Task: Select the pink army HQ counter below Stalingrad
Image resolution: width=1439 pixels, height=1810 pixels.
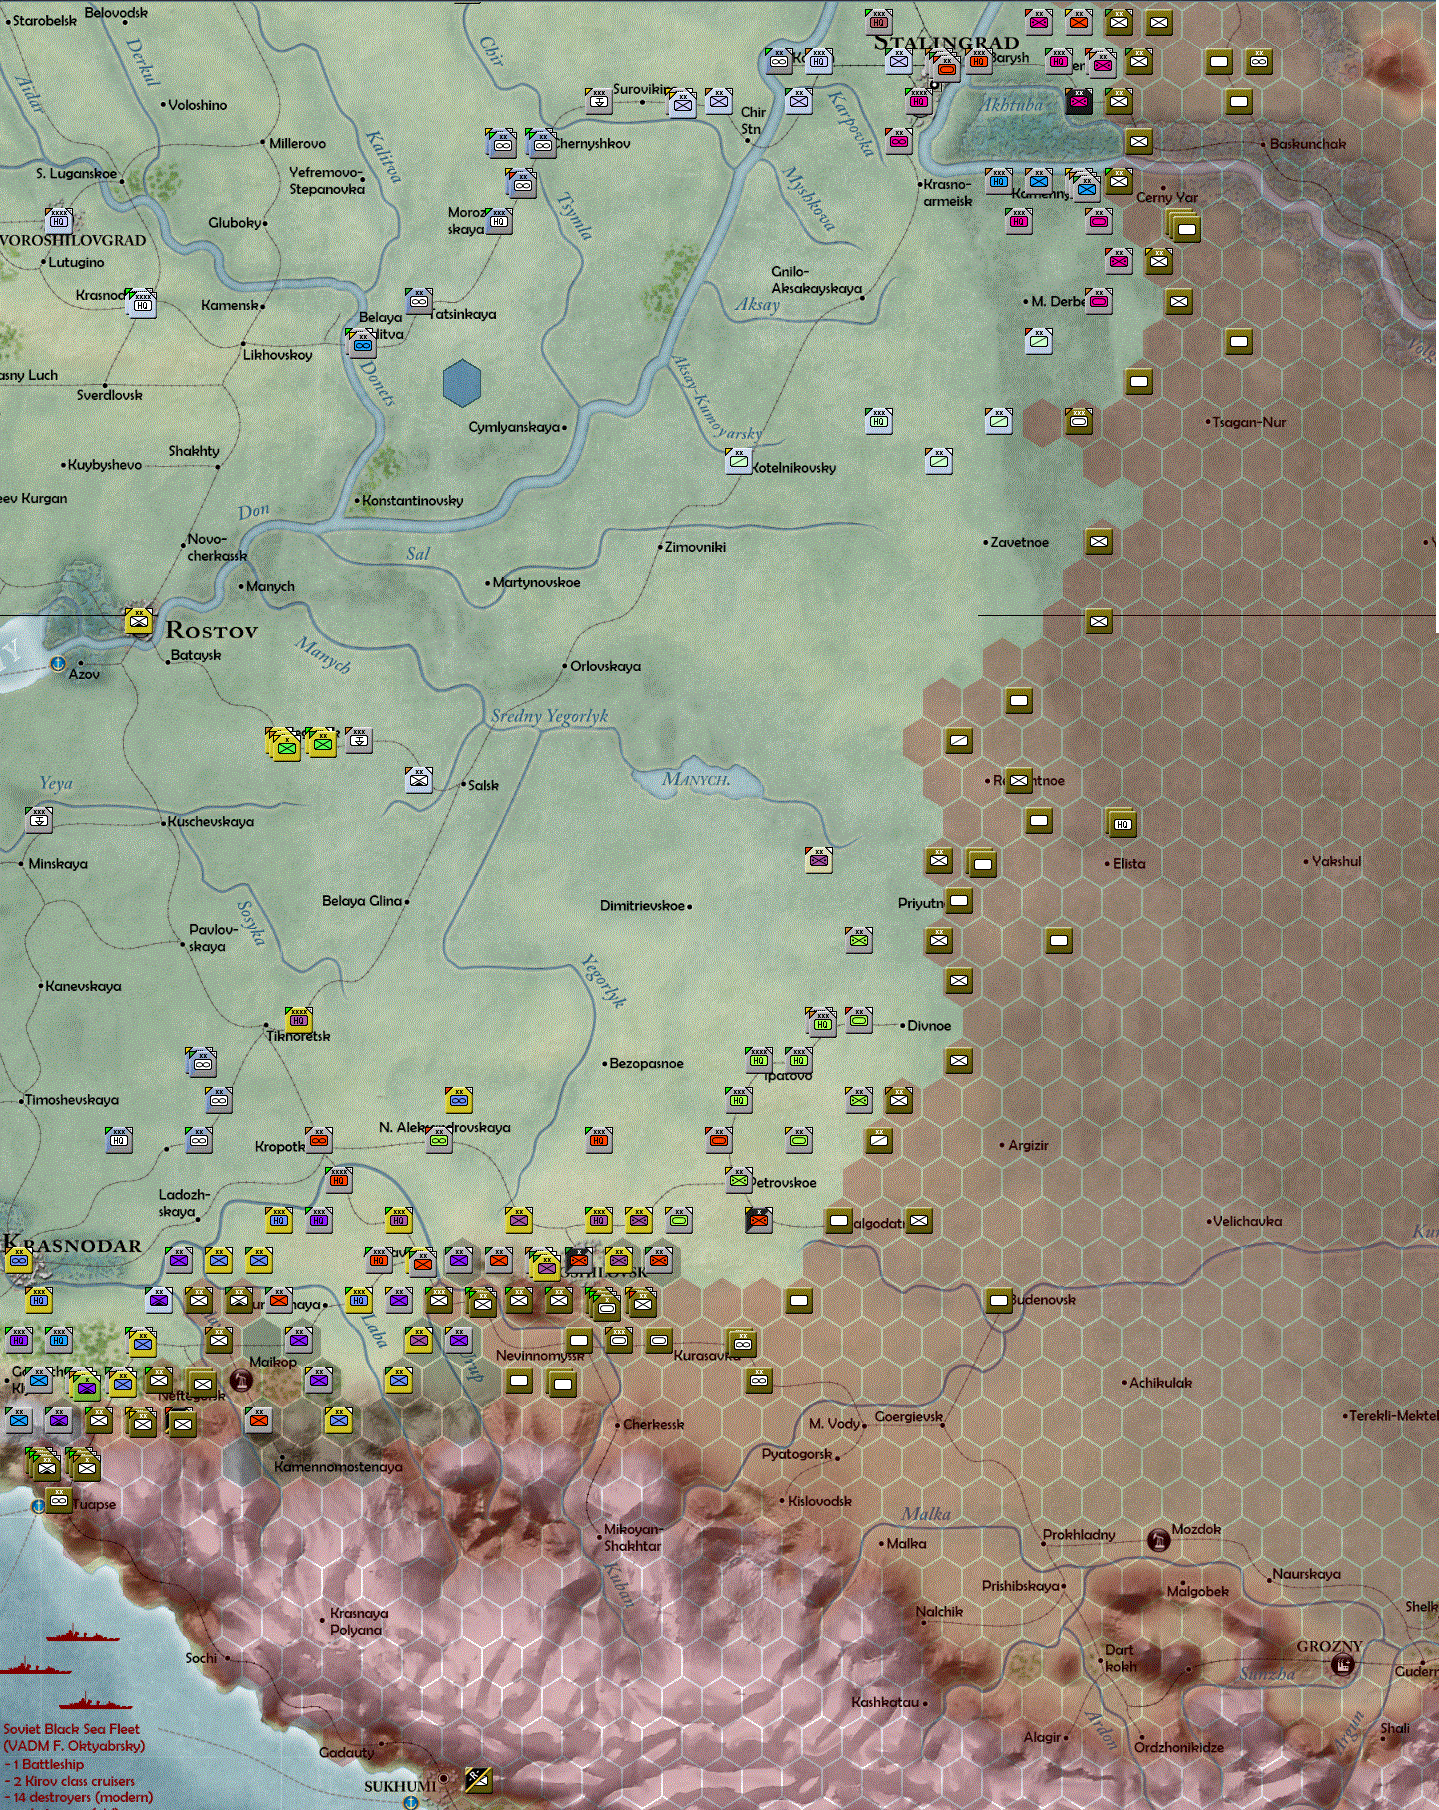Action: [919, 100]
